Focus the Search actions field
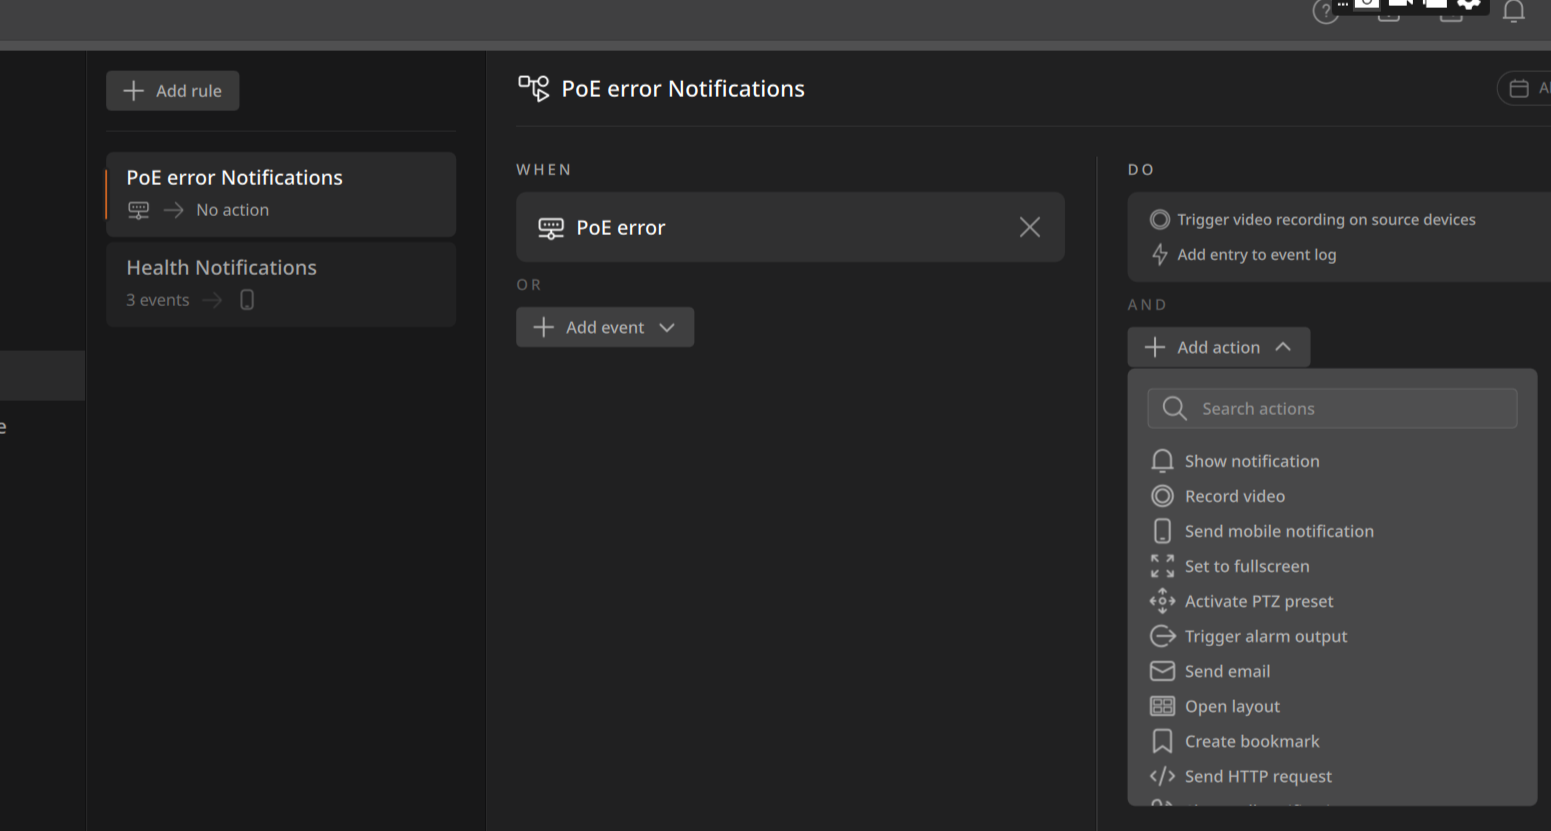 [x=1332, y=408]
